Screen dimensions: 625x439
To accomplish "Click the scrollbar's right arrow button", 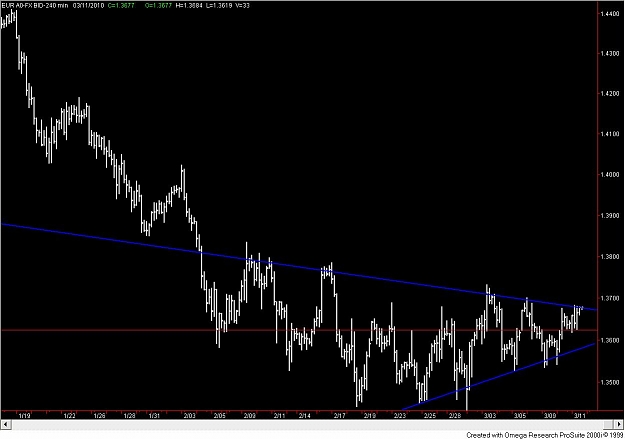I will click(x=618, y=424).
